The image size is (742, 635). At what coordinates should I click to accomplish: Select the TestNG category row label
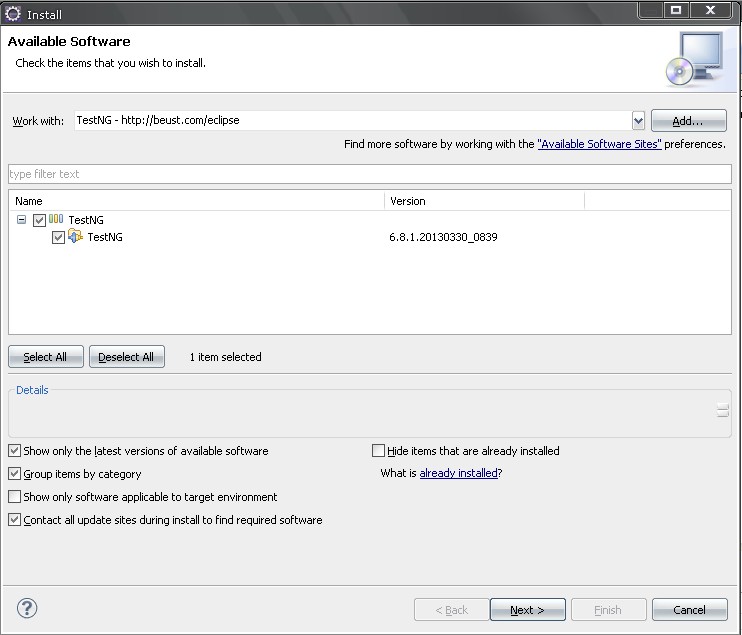tap(86, 220)
